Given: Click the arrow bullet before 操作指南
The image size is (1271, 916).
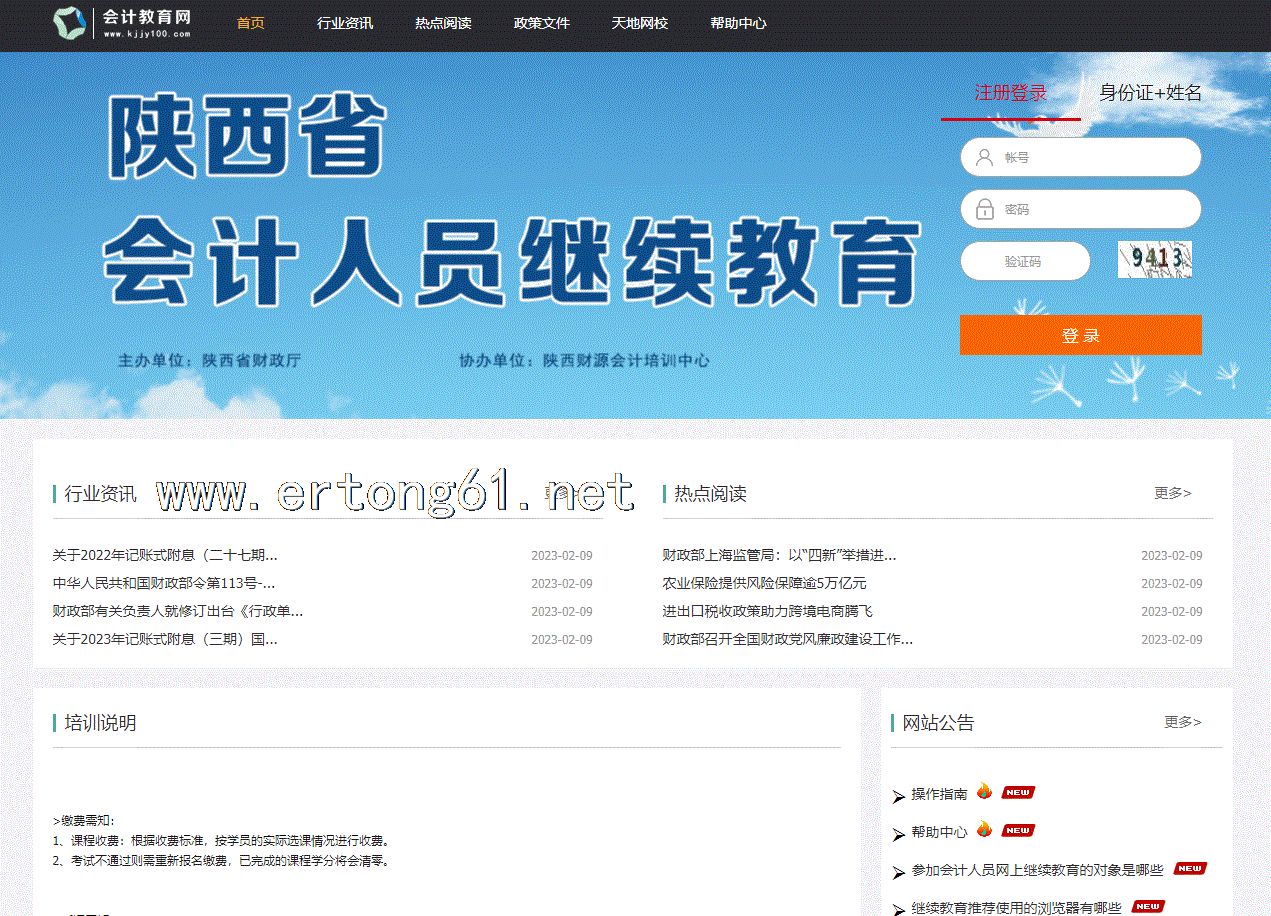Looking at the screenshot, I should click(898, 796).
